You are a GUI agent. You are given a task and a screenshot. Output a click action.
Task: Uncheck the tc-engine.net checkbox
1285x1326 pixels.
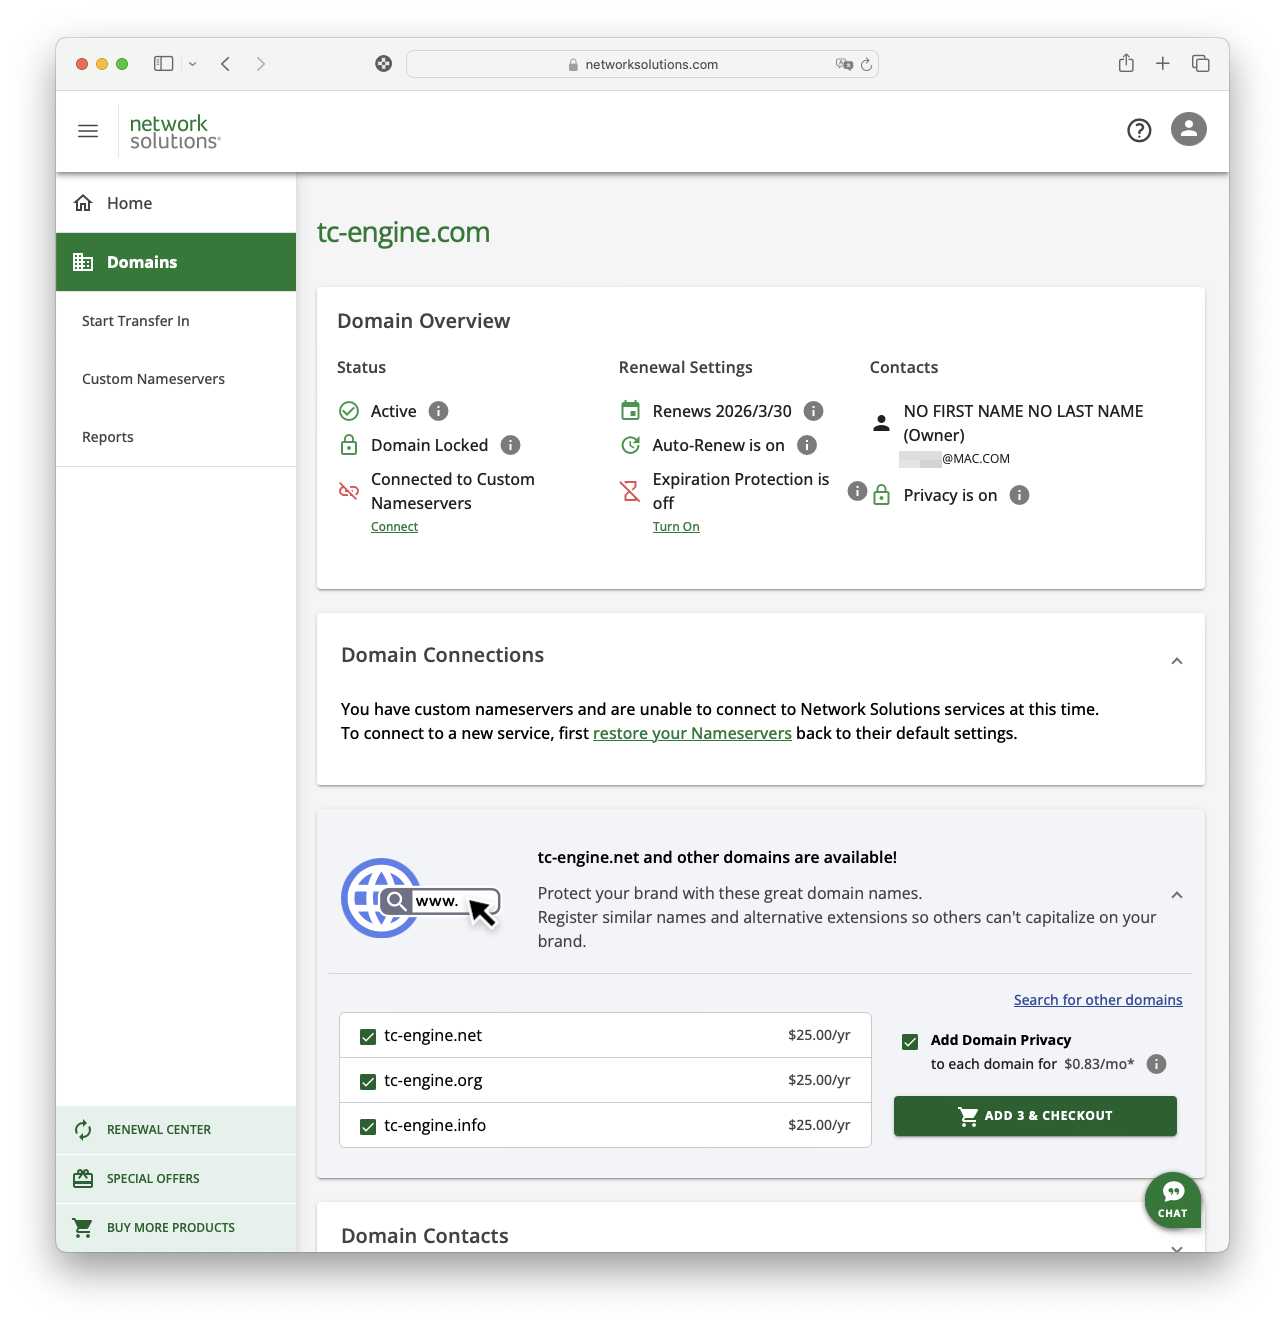point(368,1036)
